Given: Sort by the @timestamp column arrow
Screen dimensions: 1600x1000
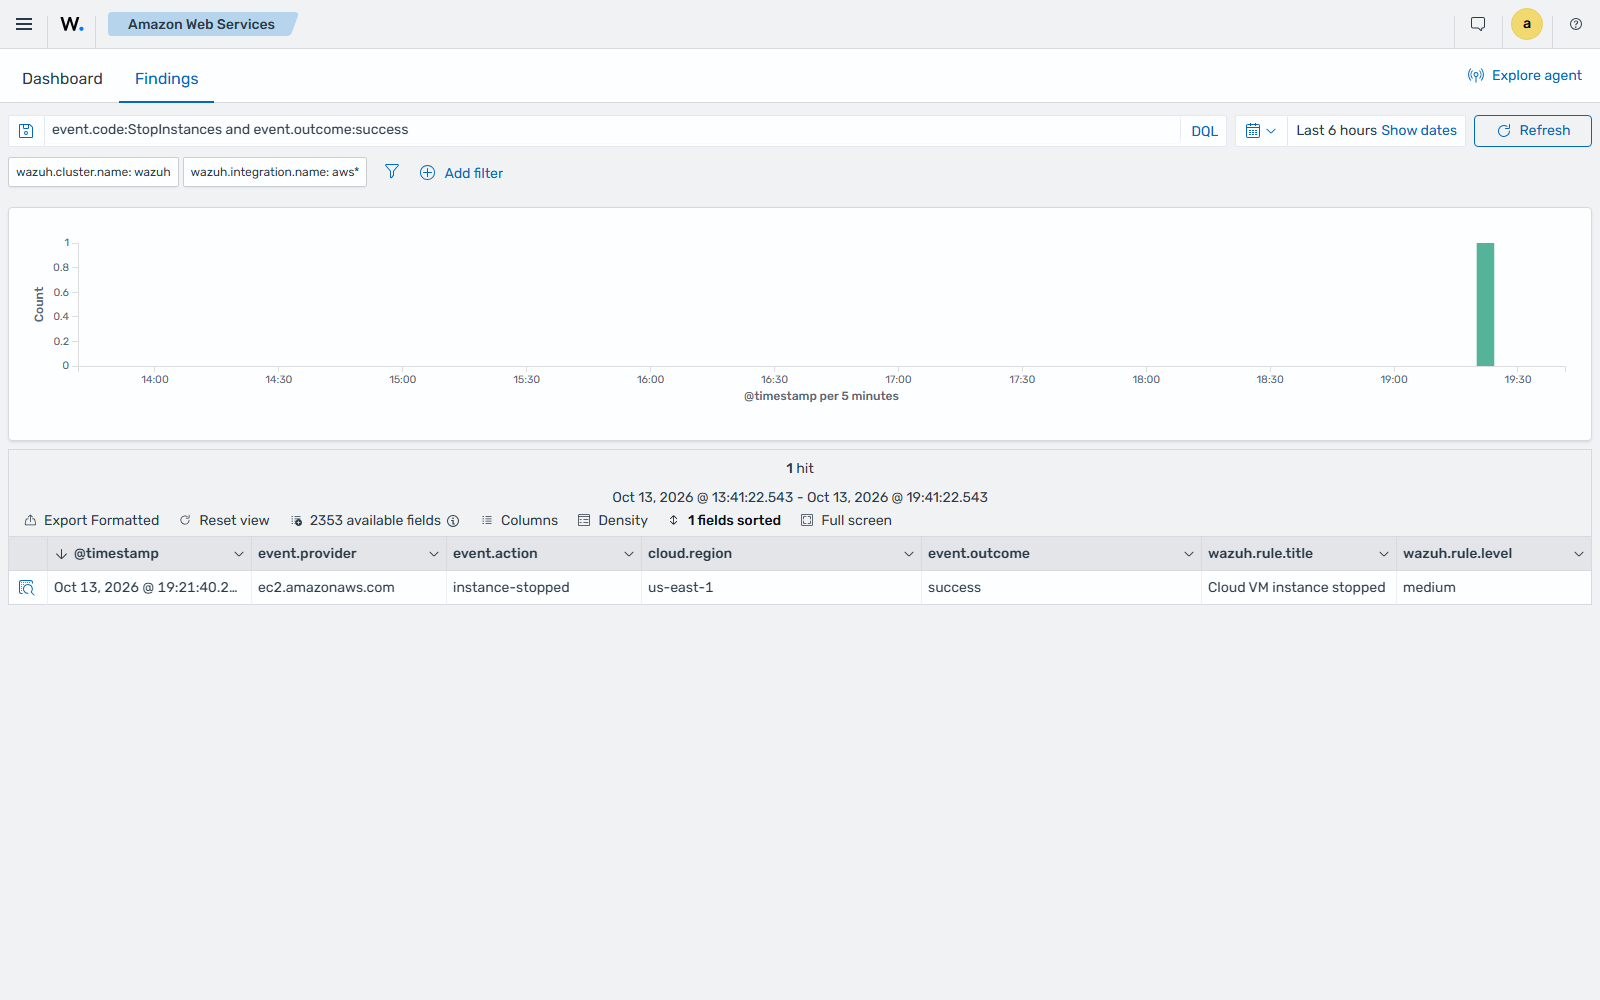Looking at the screenshot, I should pyautogui.click(x=61, y=554).
